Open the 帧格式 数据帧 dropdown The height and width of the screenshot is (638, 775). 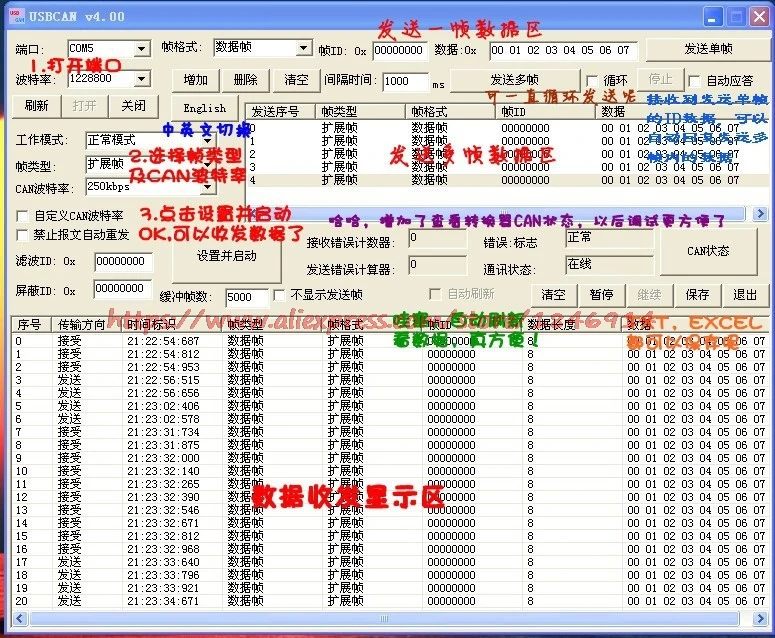pos(303,48)
